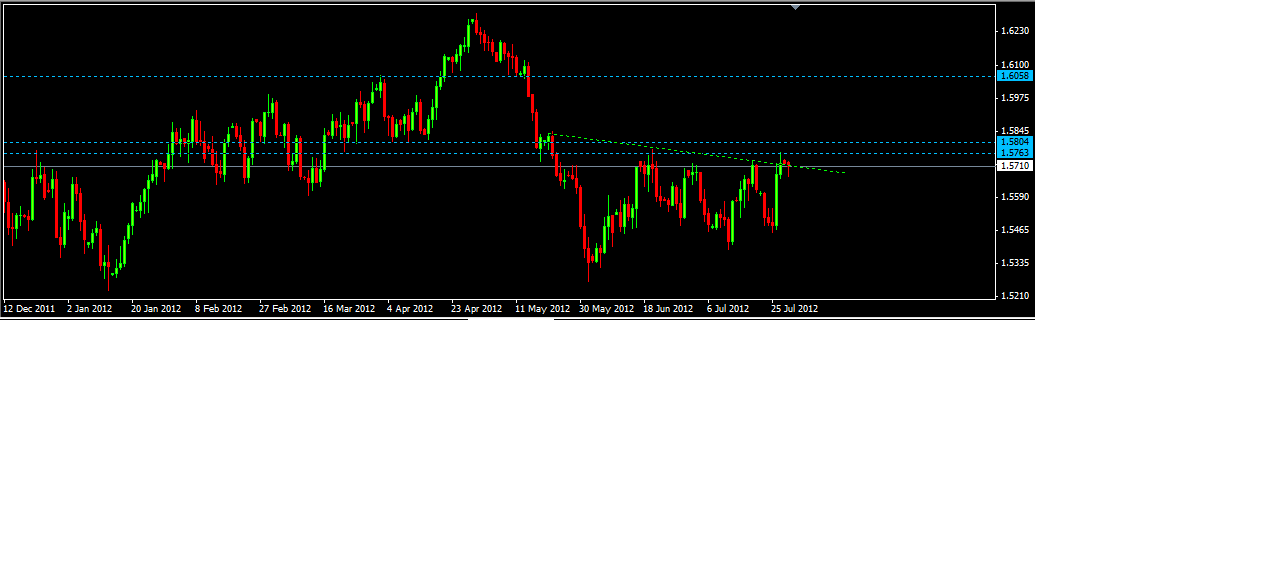Click the 2 Jan 2012 date label
The image size is (1274, 576).
(x=90, y=309)
